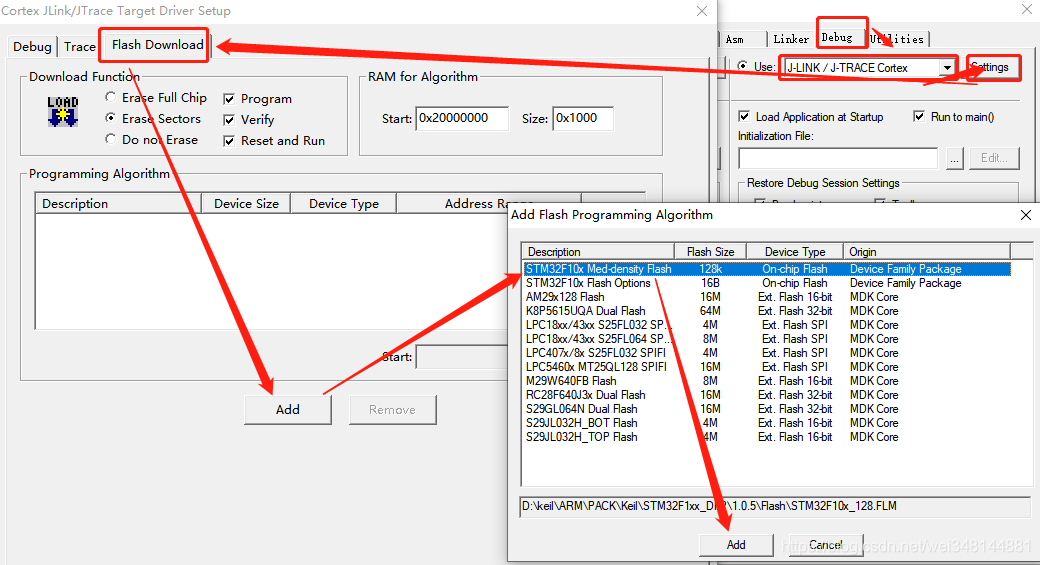
Task: Sort by Flash Size column header
Action: [x=710, y=252]
